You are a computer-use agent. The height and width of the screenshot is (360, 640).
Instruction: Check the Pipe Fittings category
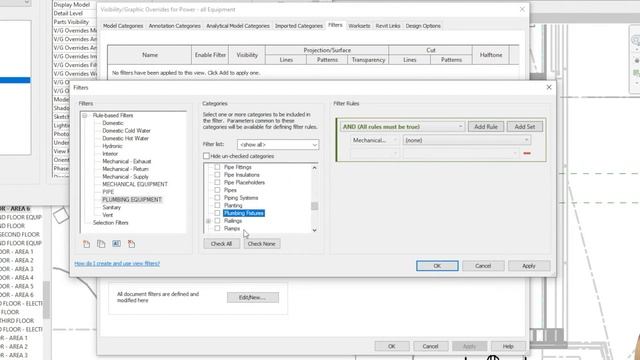click(217, 167)
